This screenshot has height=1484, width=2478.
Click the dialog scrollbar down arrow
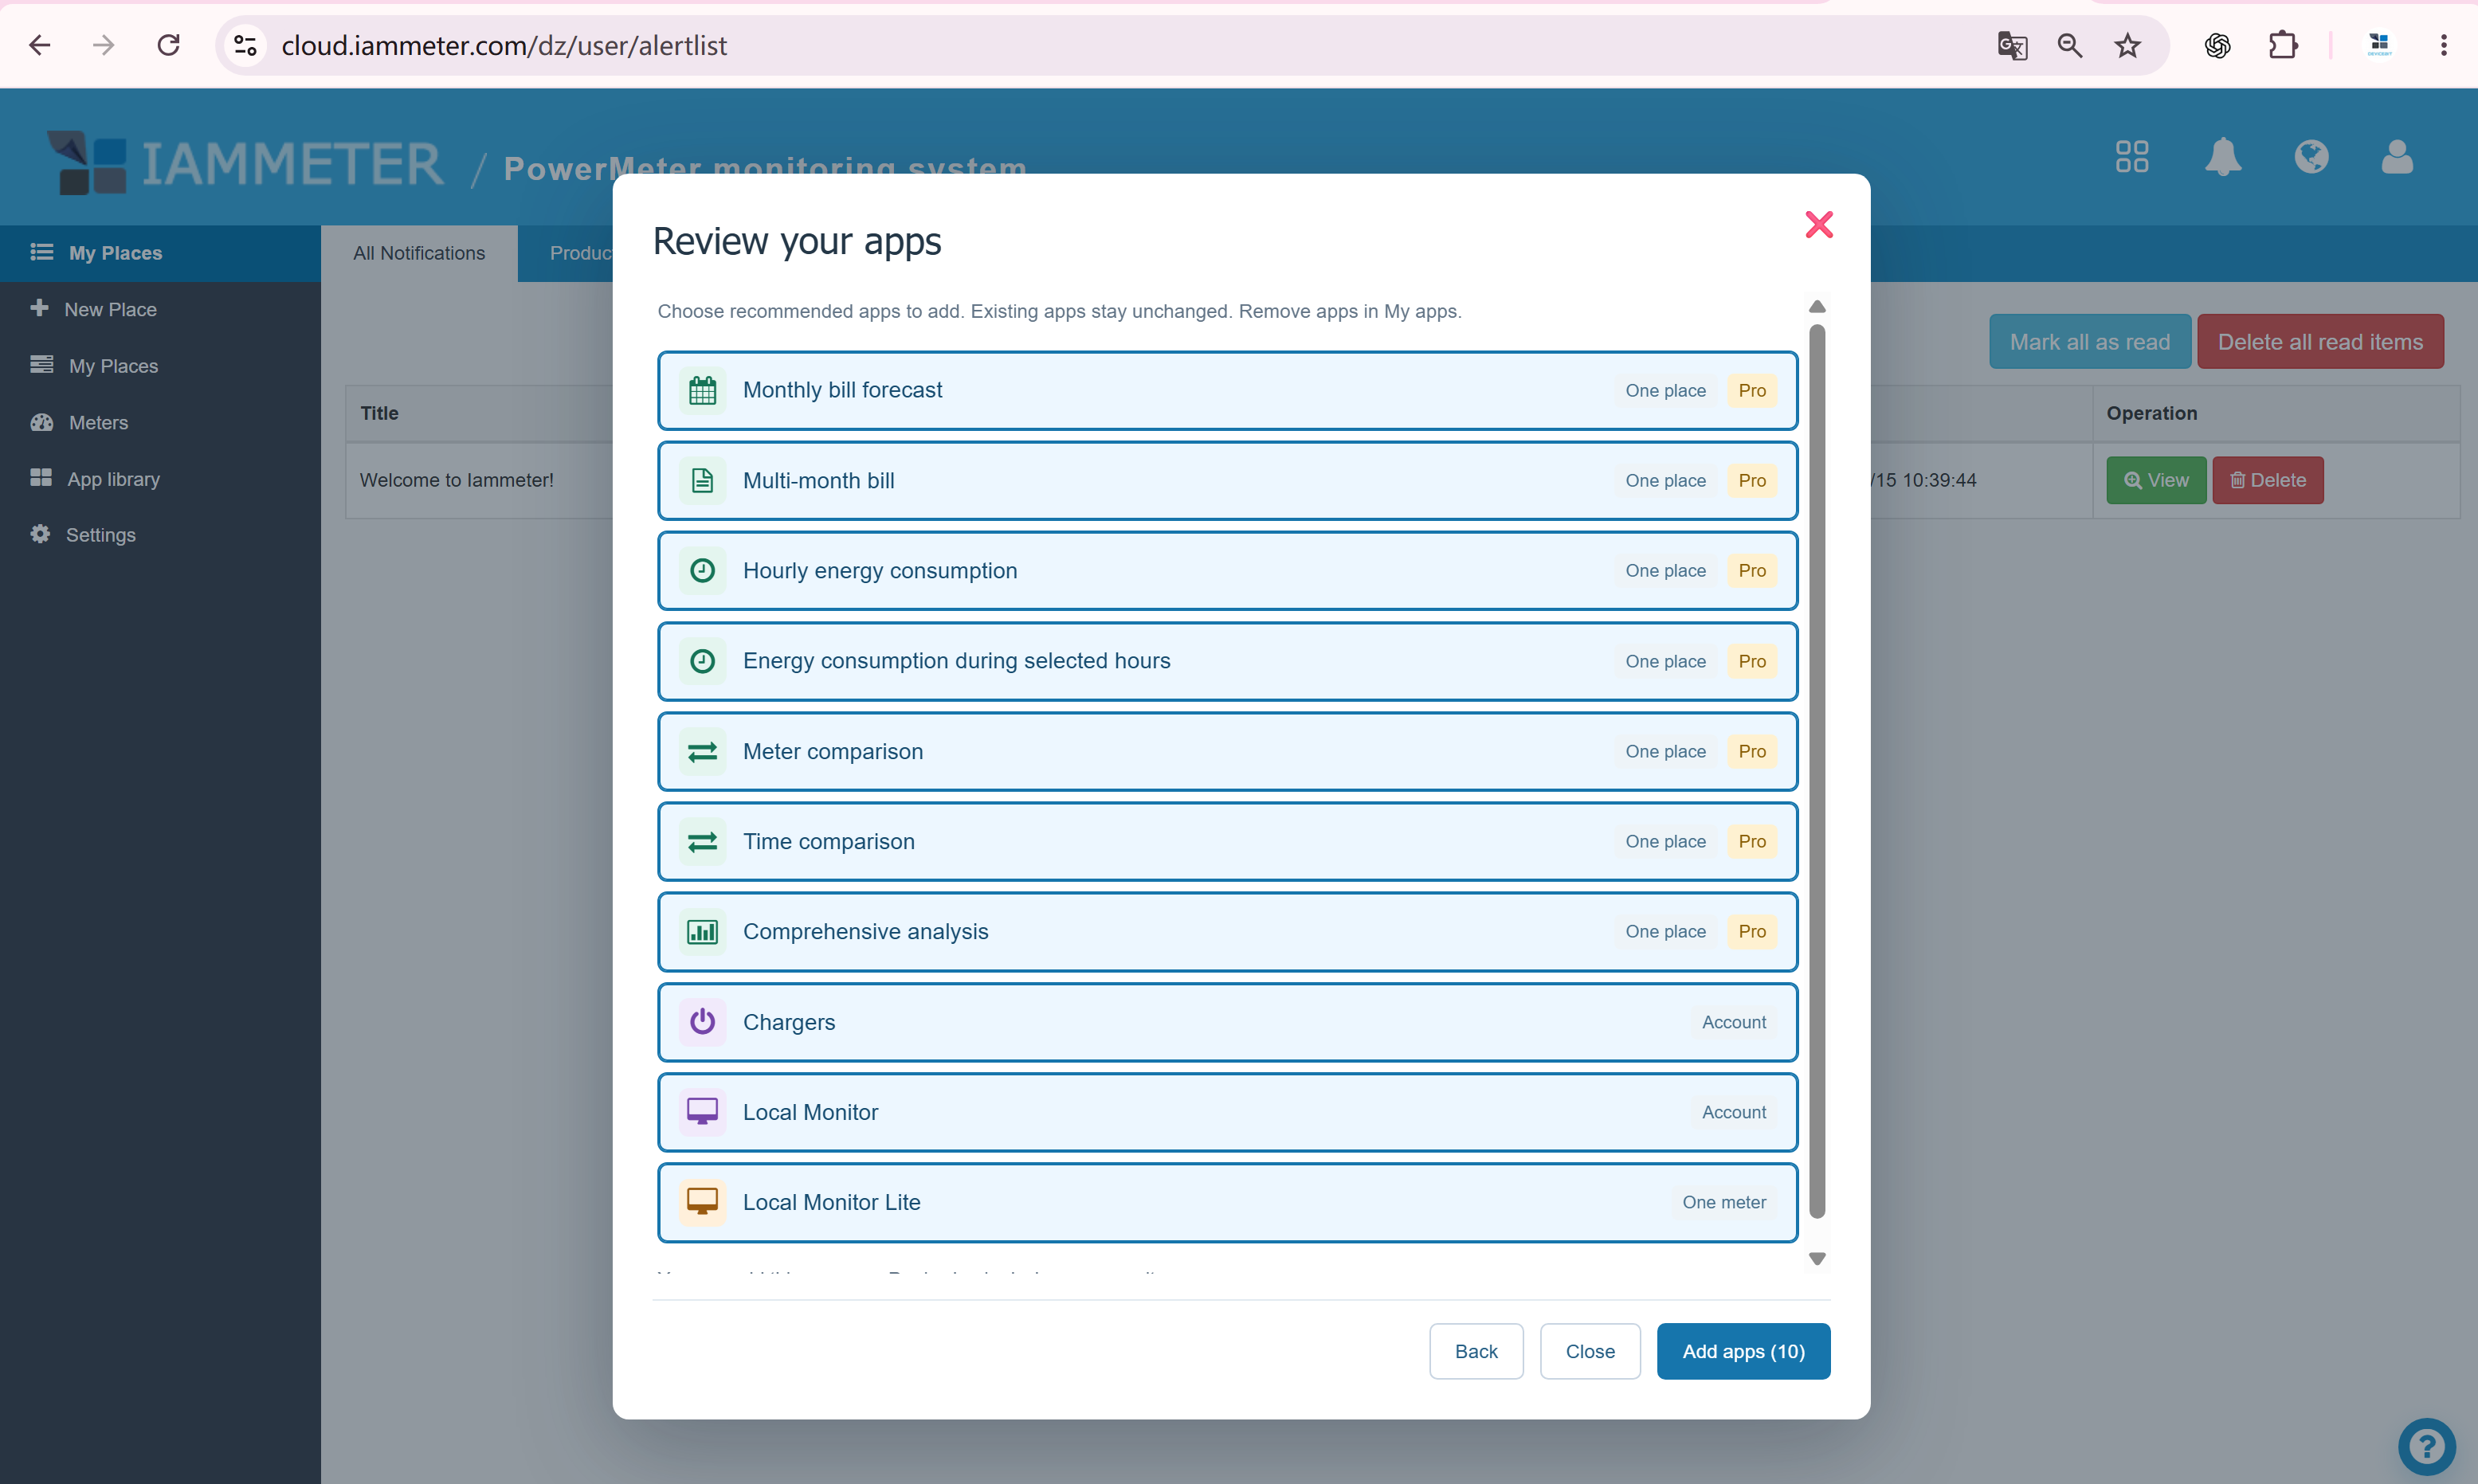point(1817,1259)
